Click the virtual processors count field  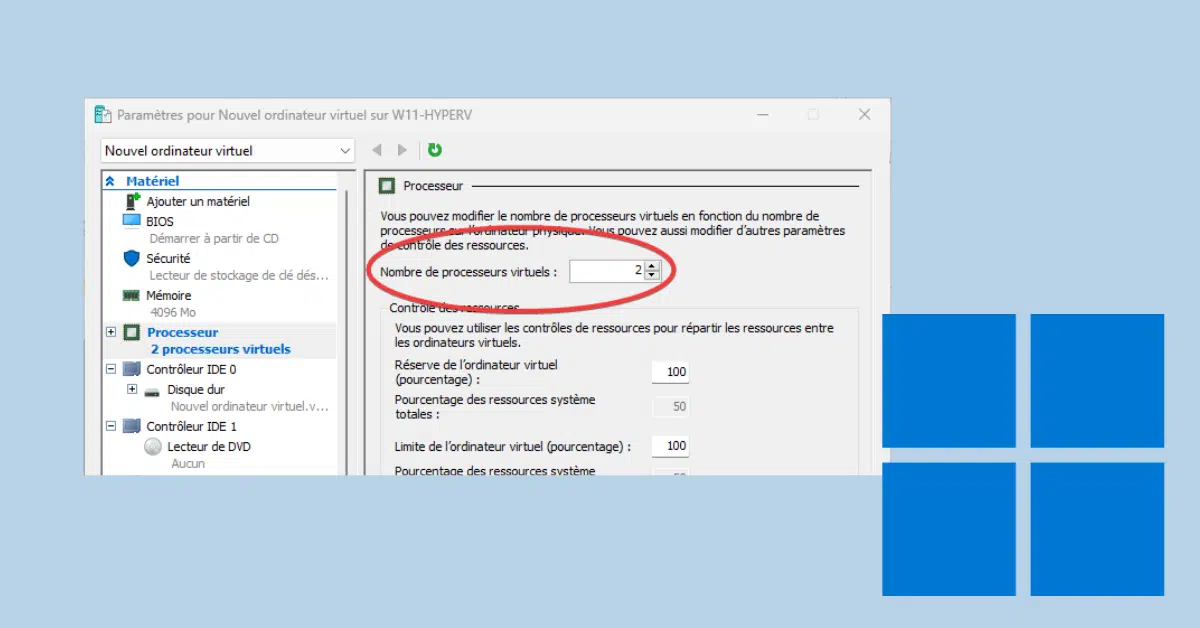[x=607, y=271]
